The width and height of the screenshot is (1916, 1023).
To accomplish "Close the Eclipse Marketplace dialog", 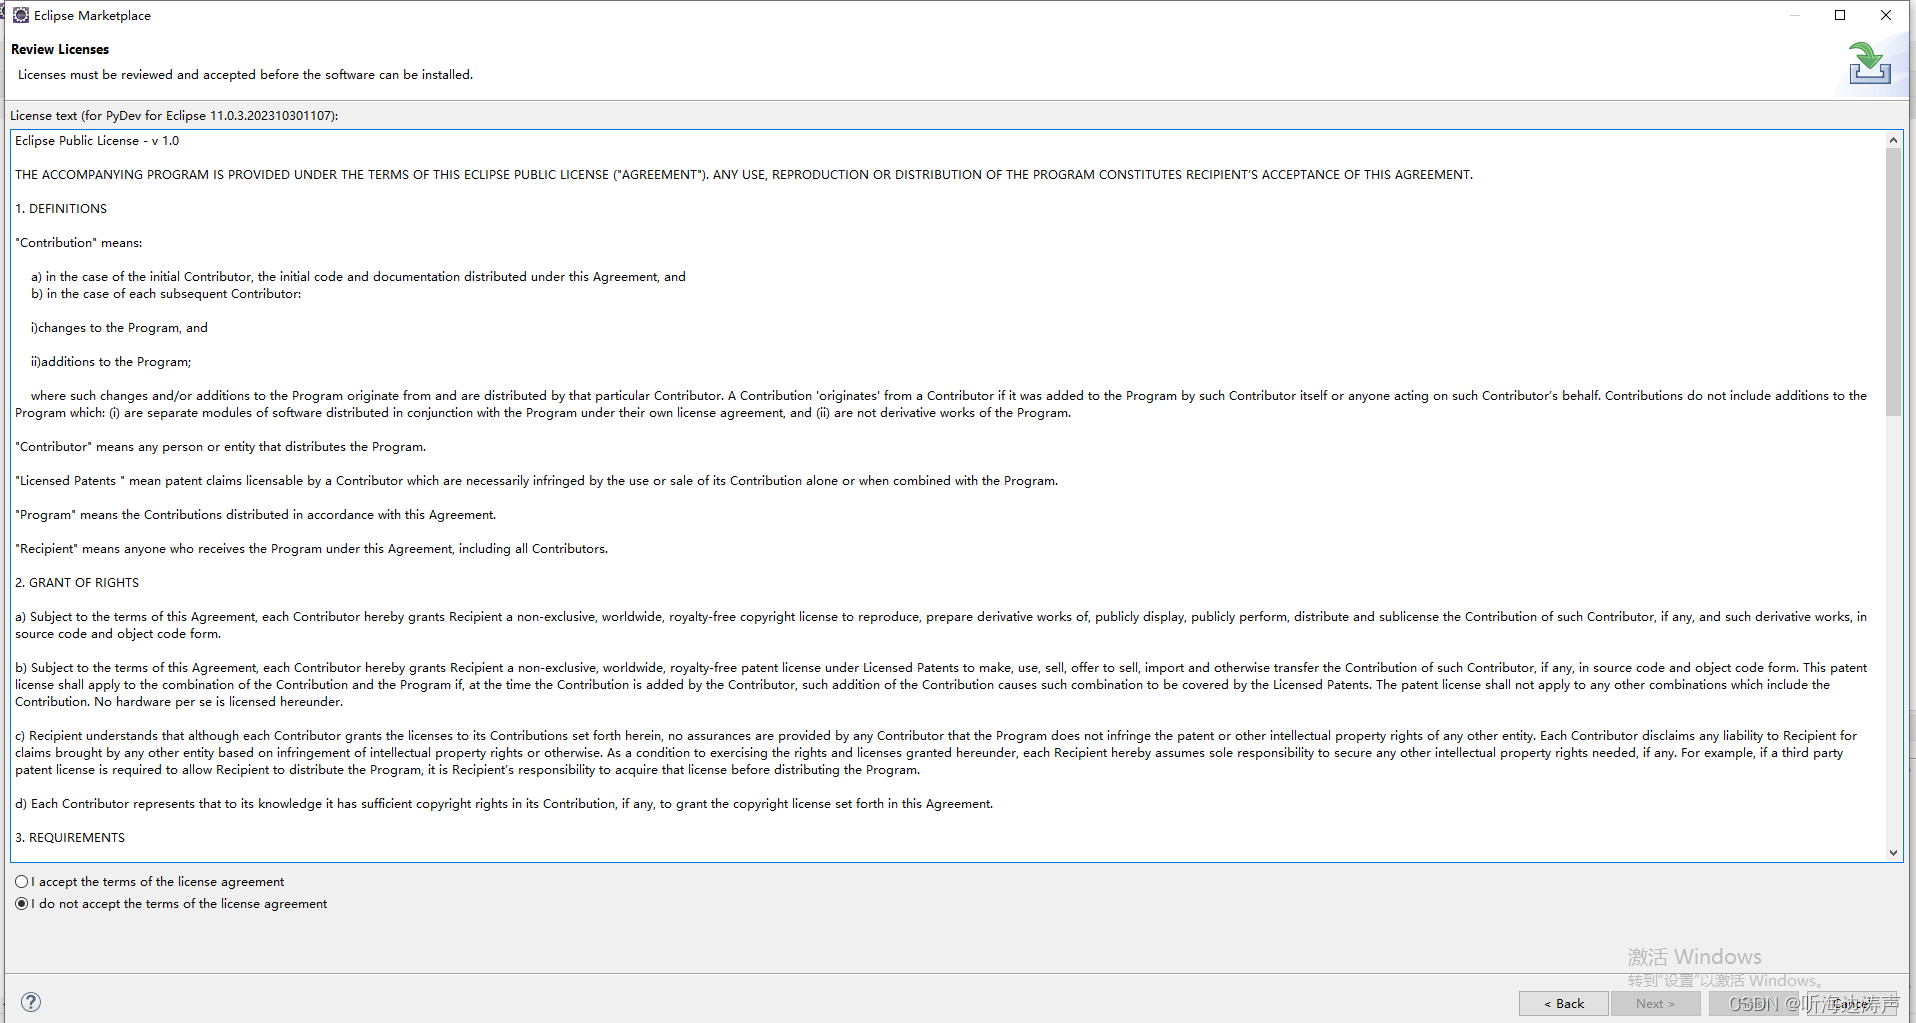I will tap(1886, 15).
